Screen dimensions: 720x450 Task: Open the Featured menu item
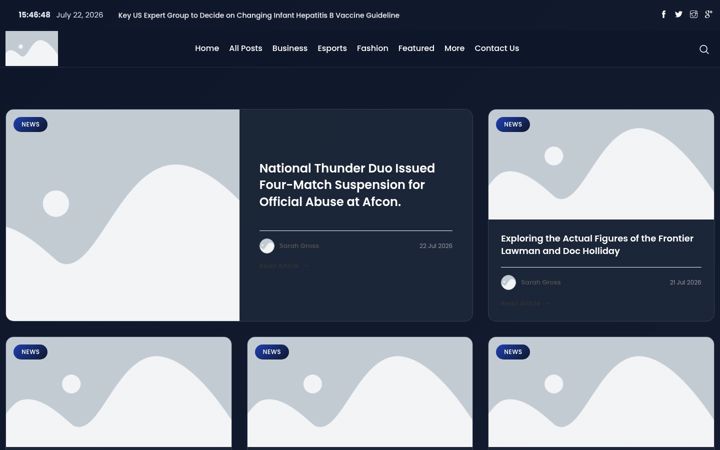pyautogui.click(x=416, y=48)
